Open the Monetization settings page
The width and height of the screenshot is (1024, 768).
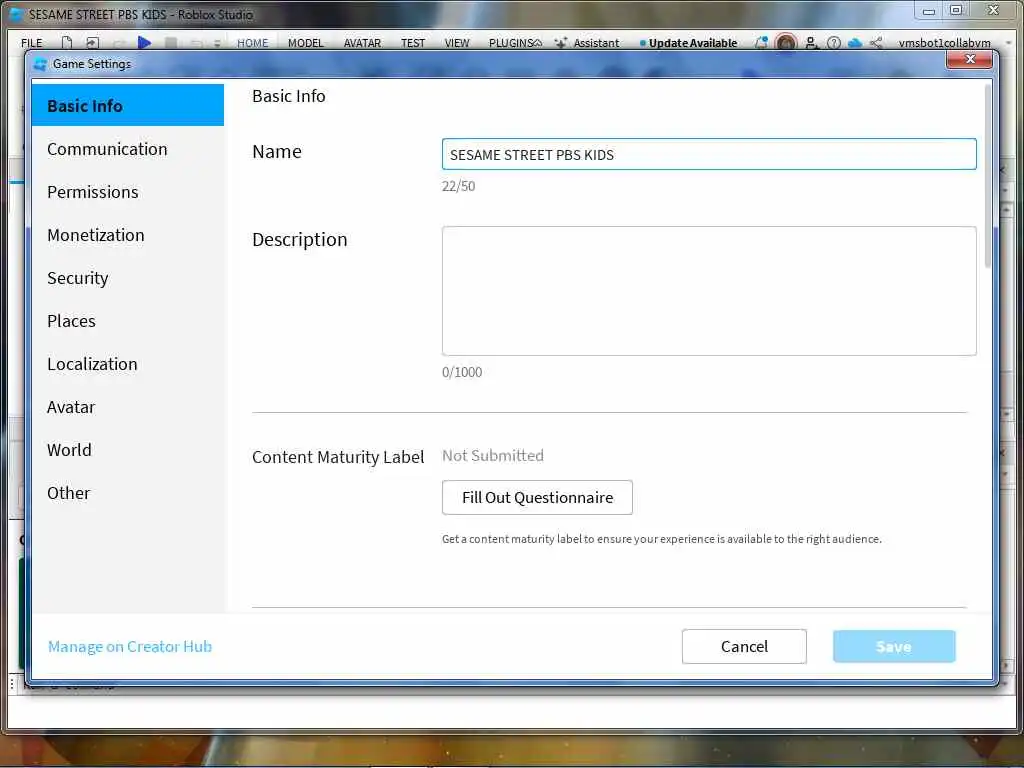[128, 235]
